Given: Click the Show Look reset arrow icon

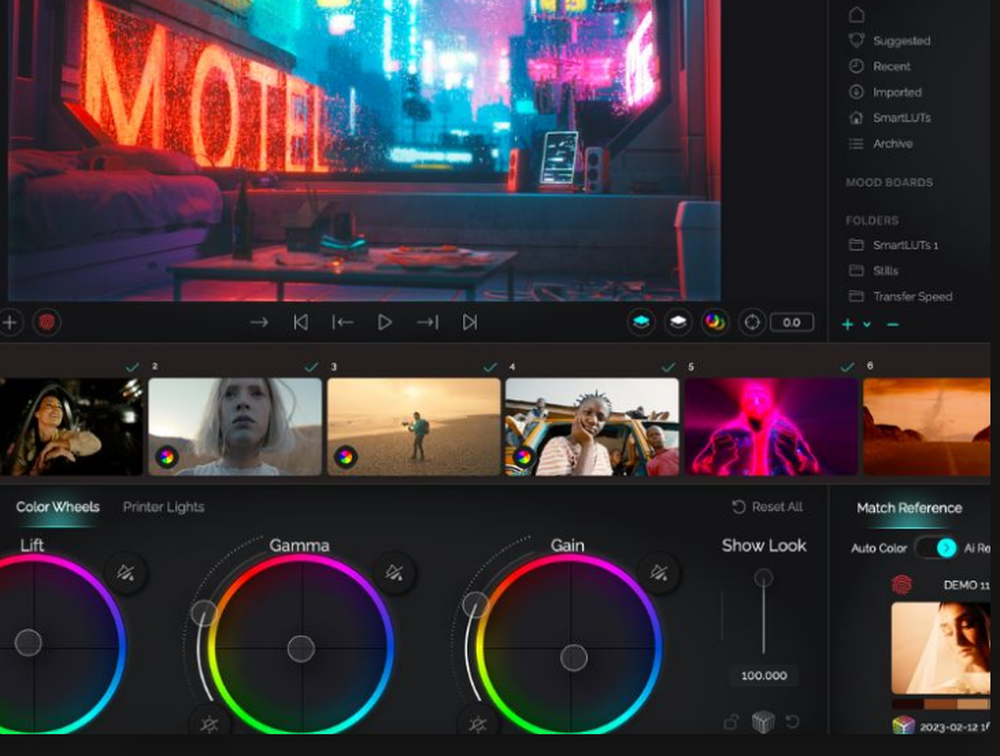Looking at the screenshot, I should tap(792, 722).
